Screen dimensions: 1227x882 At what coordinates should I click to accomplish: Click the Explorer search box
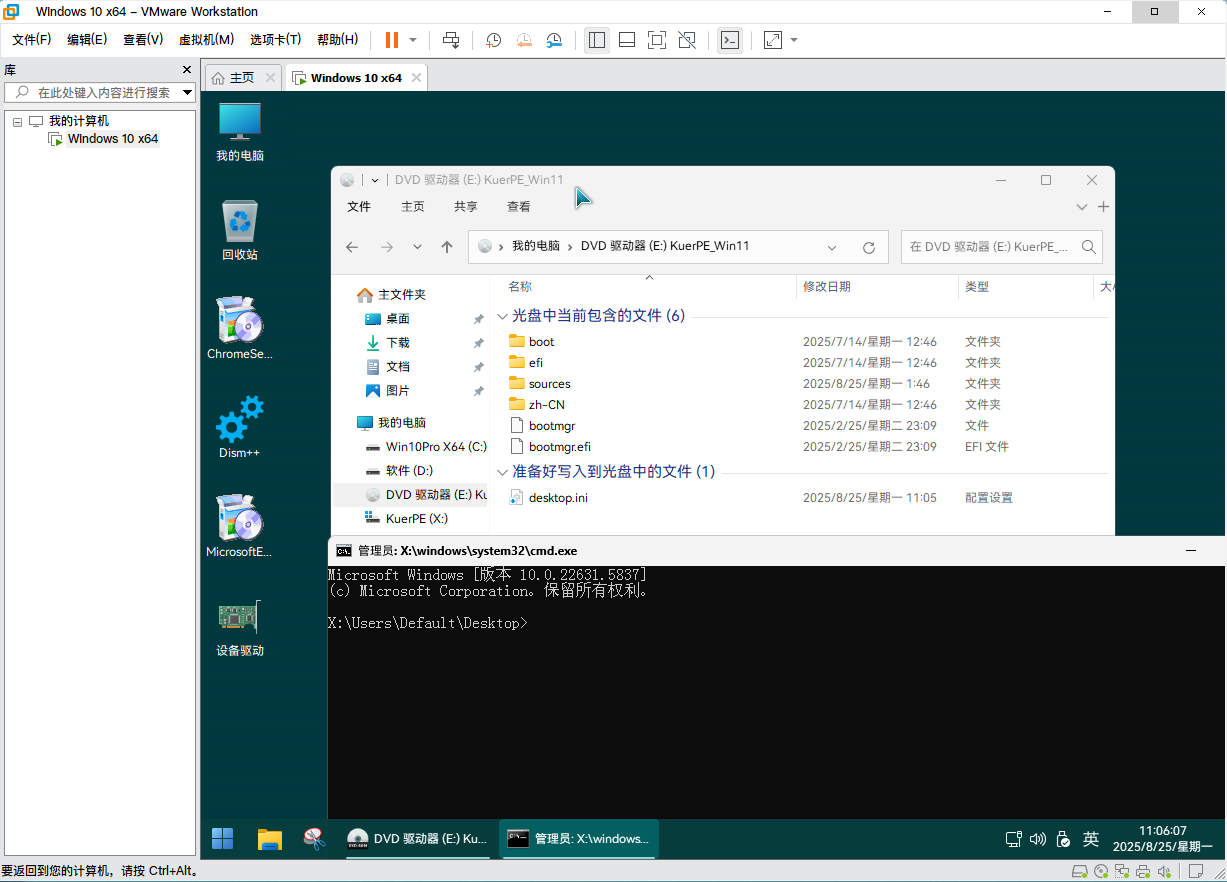point(1002,247)
